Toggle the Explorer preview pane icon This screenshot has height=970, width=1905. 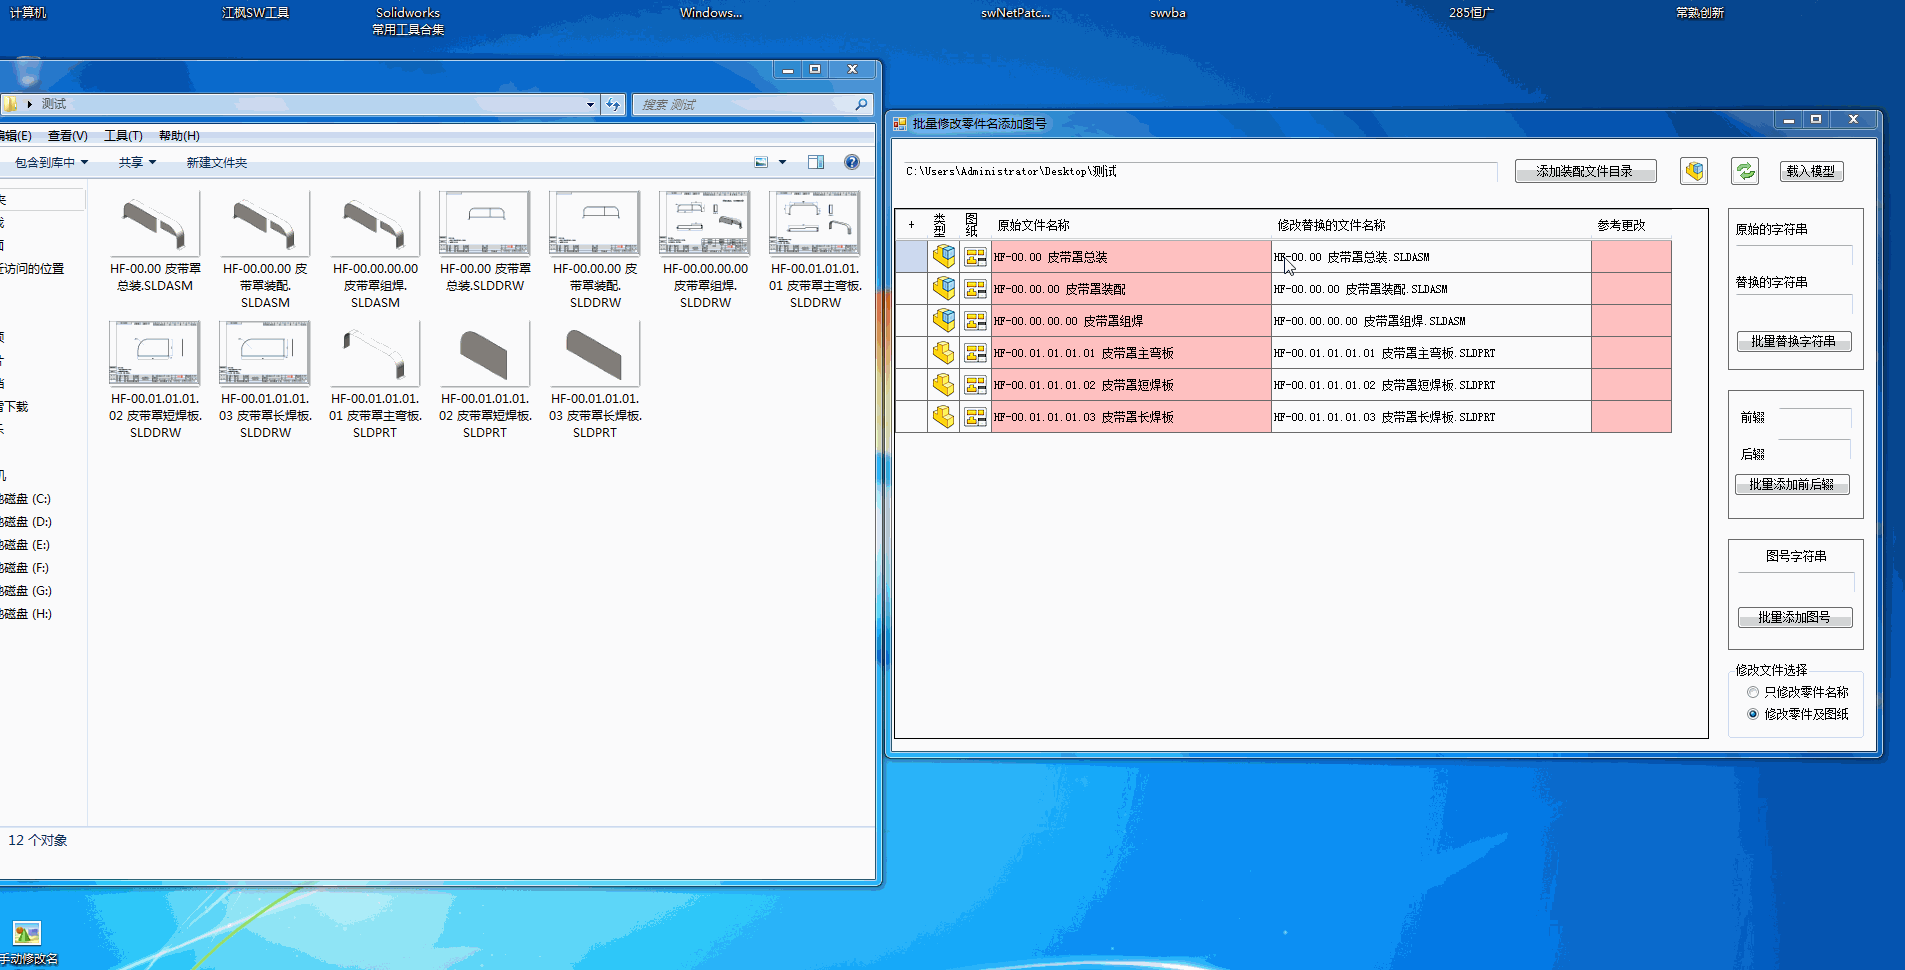tap(816, 162)
